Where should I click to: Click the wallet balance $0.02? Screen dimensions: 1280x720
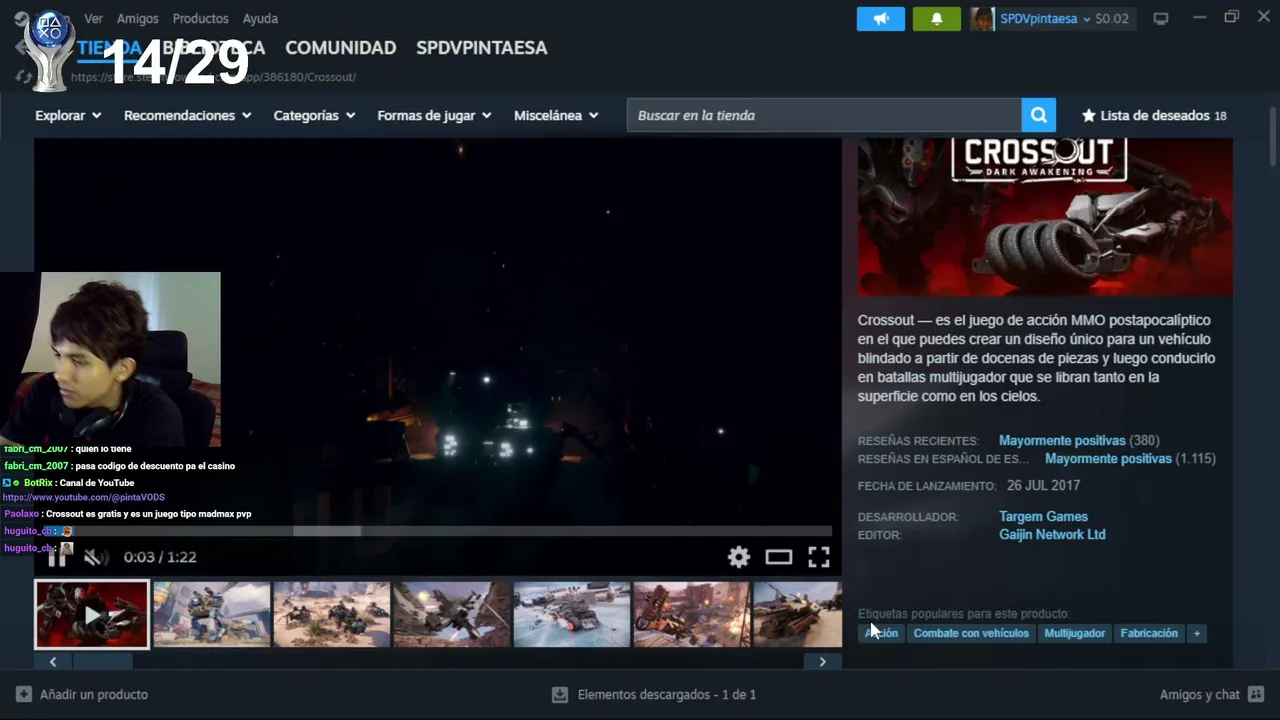1112,19
